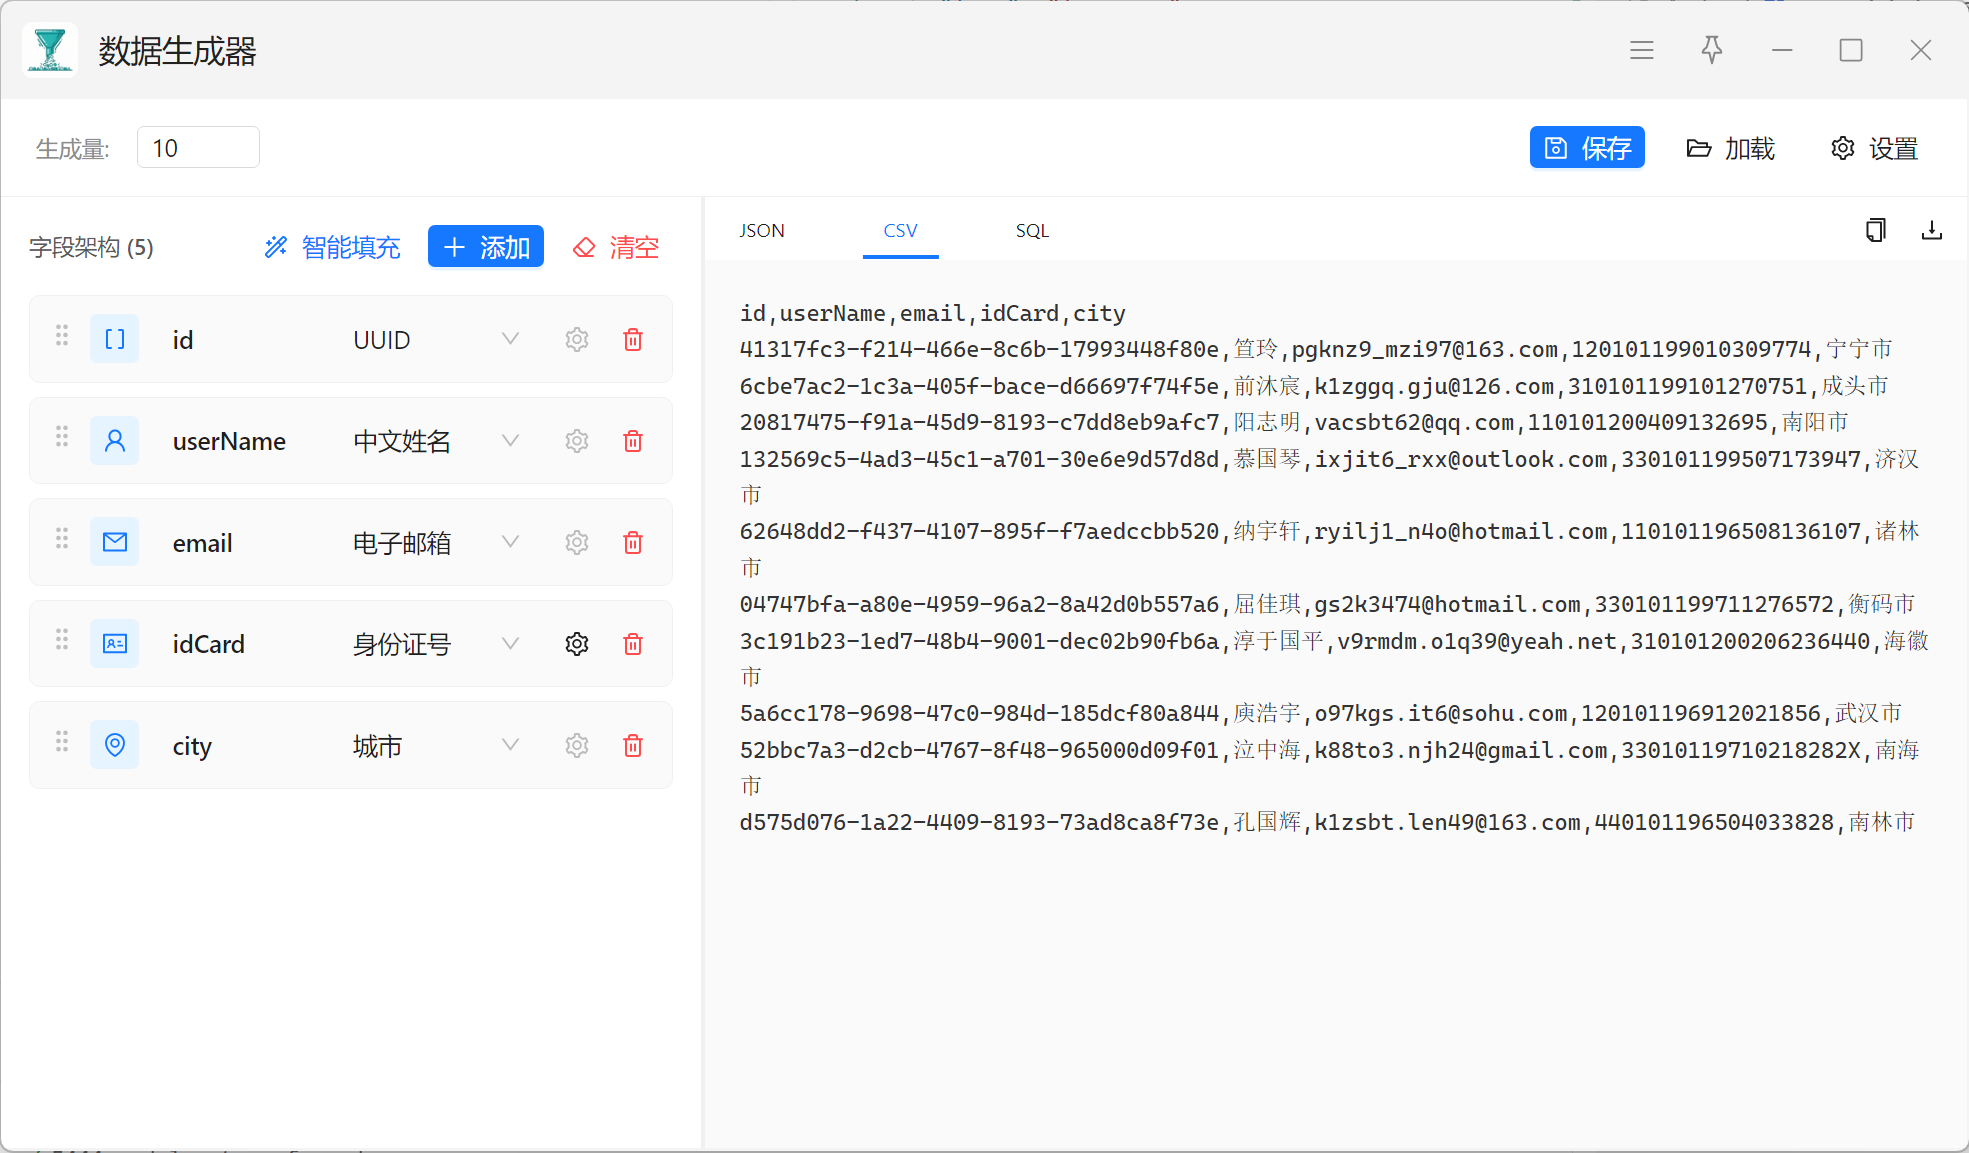Viewport: 1969px width, 1153px height.
Task: Click the 智能填充 link
Action: (x=332, y=247)
